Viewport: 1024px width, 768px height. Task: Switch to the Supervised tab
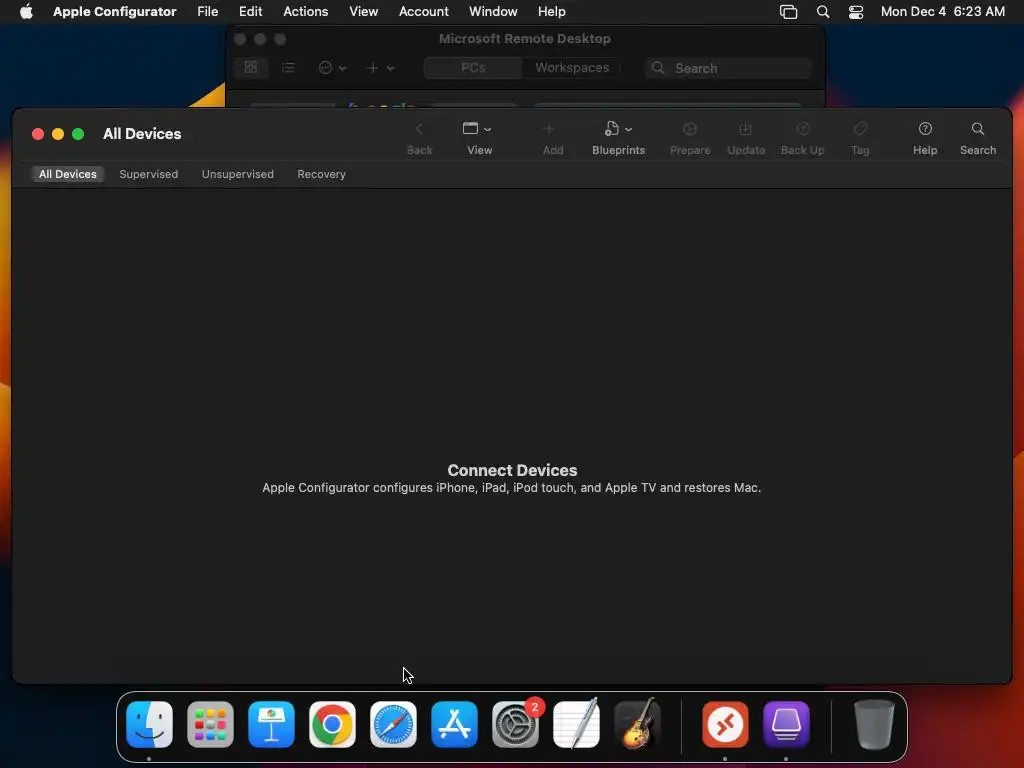tap(148, 174)
